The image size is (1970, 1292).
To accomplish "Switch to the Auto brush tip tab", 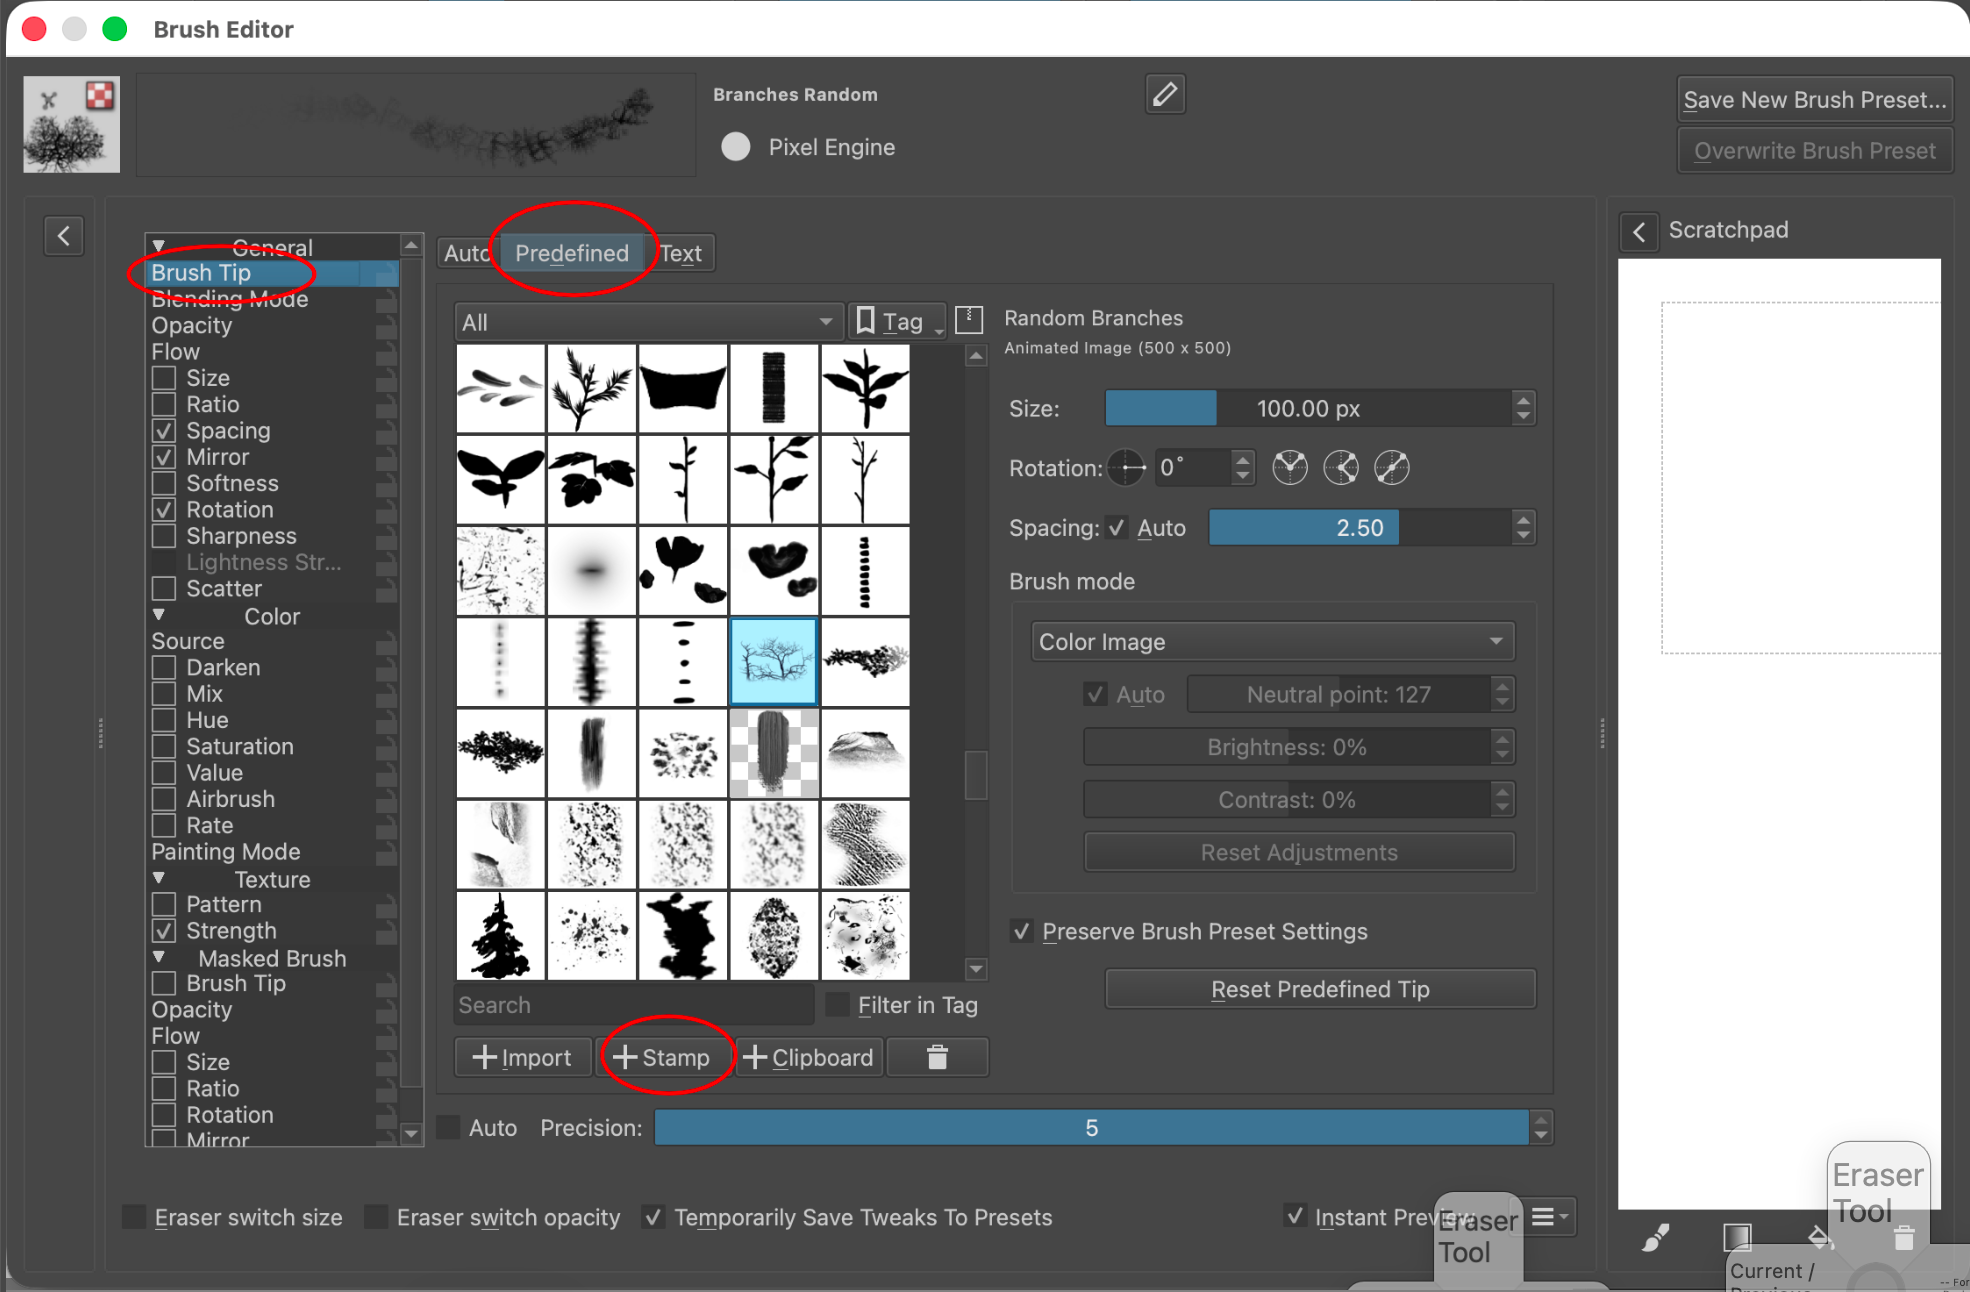I will tap(466, 254).
